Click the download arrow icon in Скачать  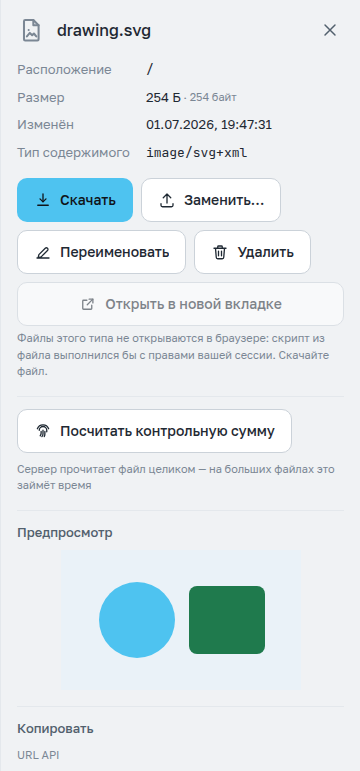pyautogui.click(x=43, y=200)
